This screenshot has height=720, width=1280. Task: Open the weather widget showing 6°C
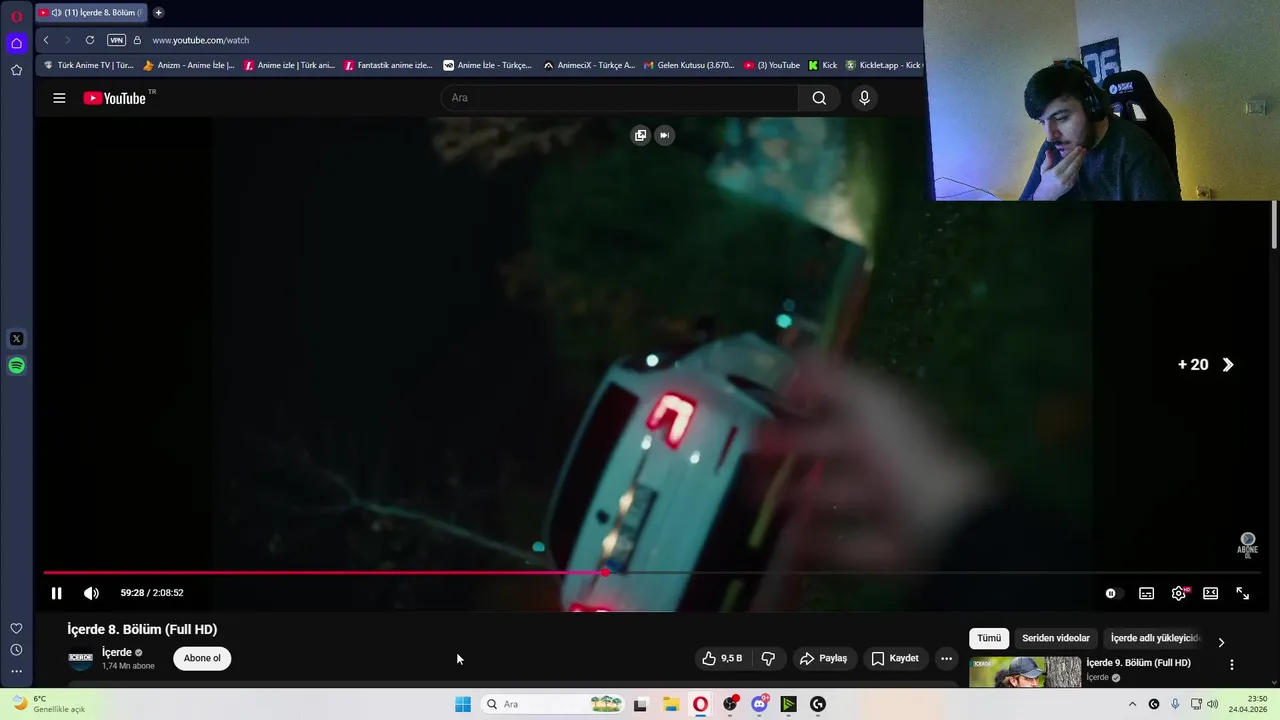47,704
